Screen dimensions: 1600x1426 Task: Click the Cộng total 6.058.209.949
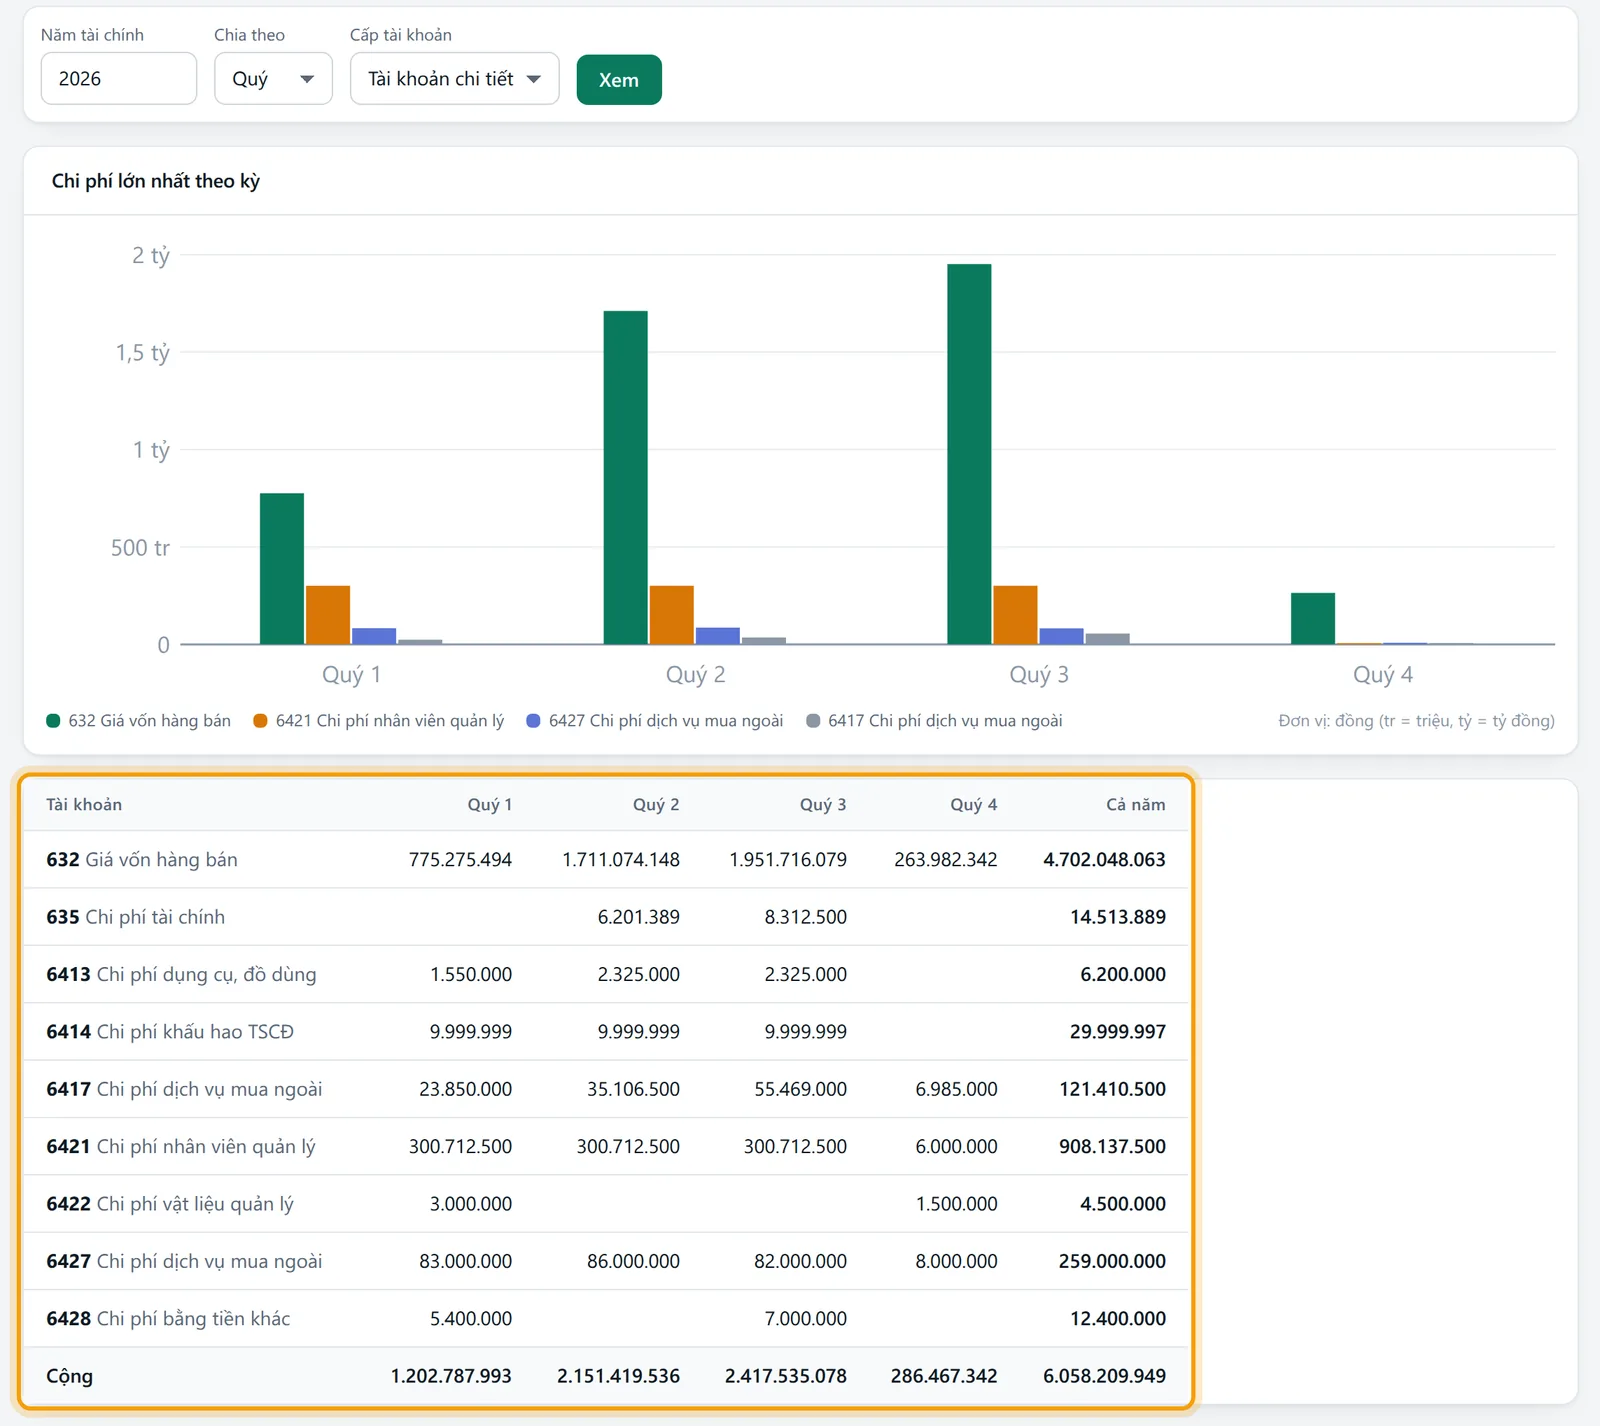[1104, 1376]
